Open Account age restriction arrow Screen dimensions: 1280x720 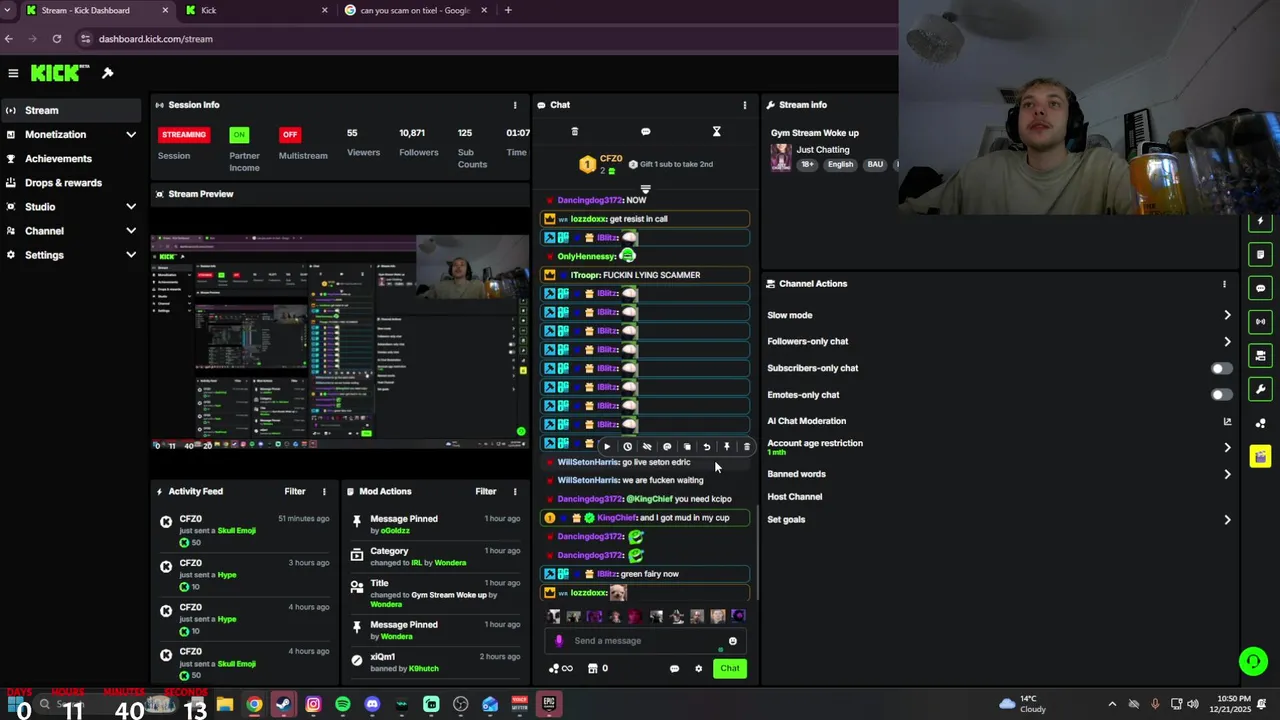[1227, 447]
